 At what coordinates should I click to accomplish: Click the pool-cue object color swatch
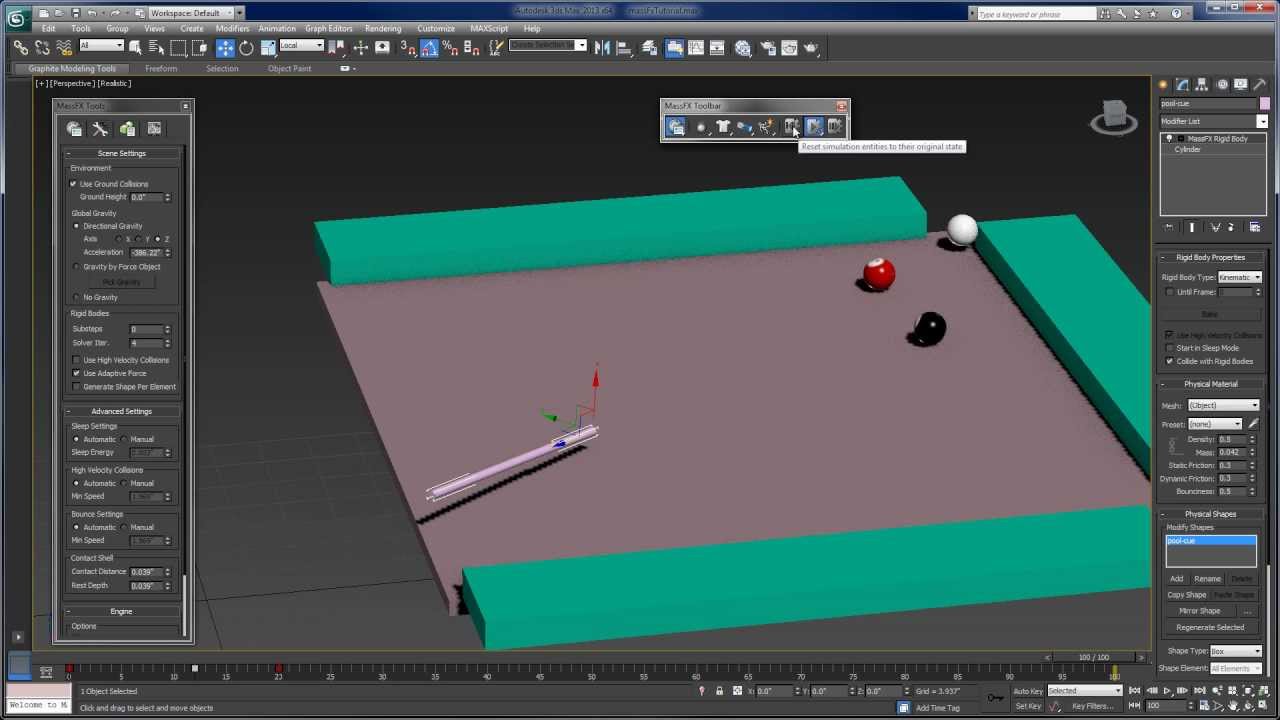[x=1265, y=104]
